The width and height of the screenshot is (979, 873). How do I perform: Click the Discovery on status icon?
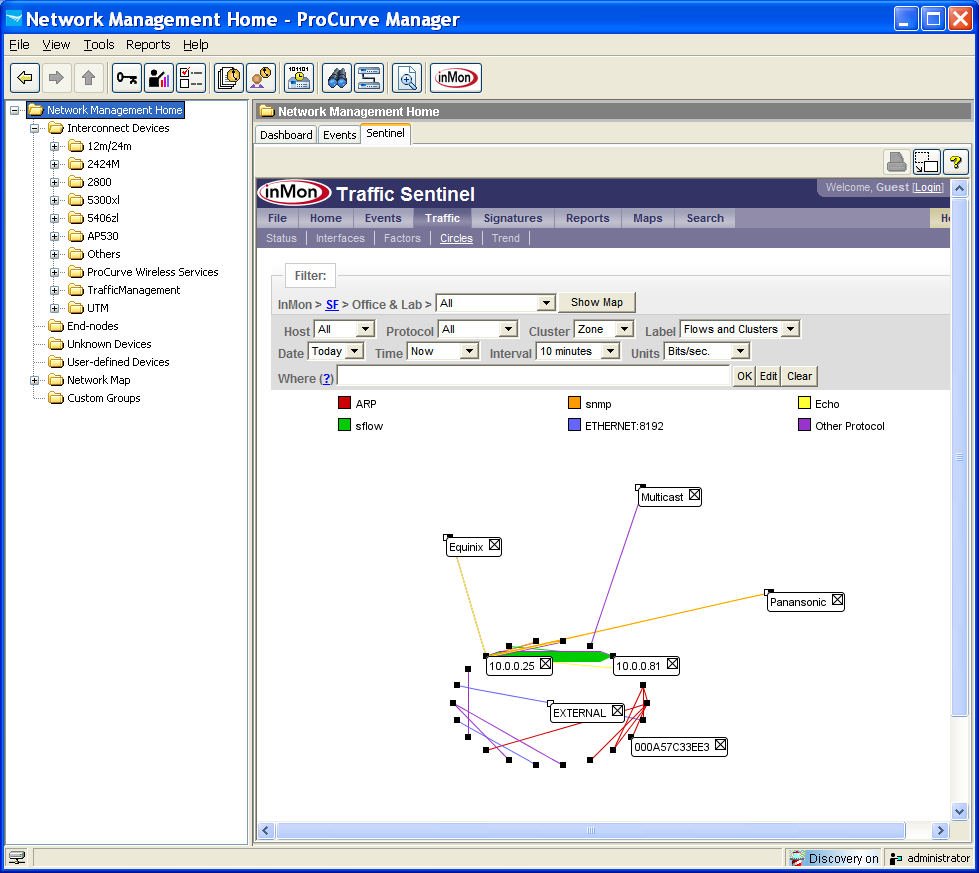pyautogui.click(x=797, y=859)
